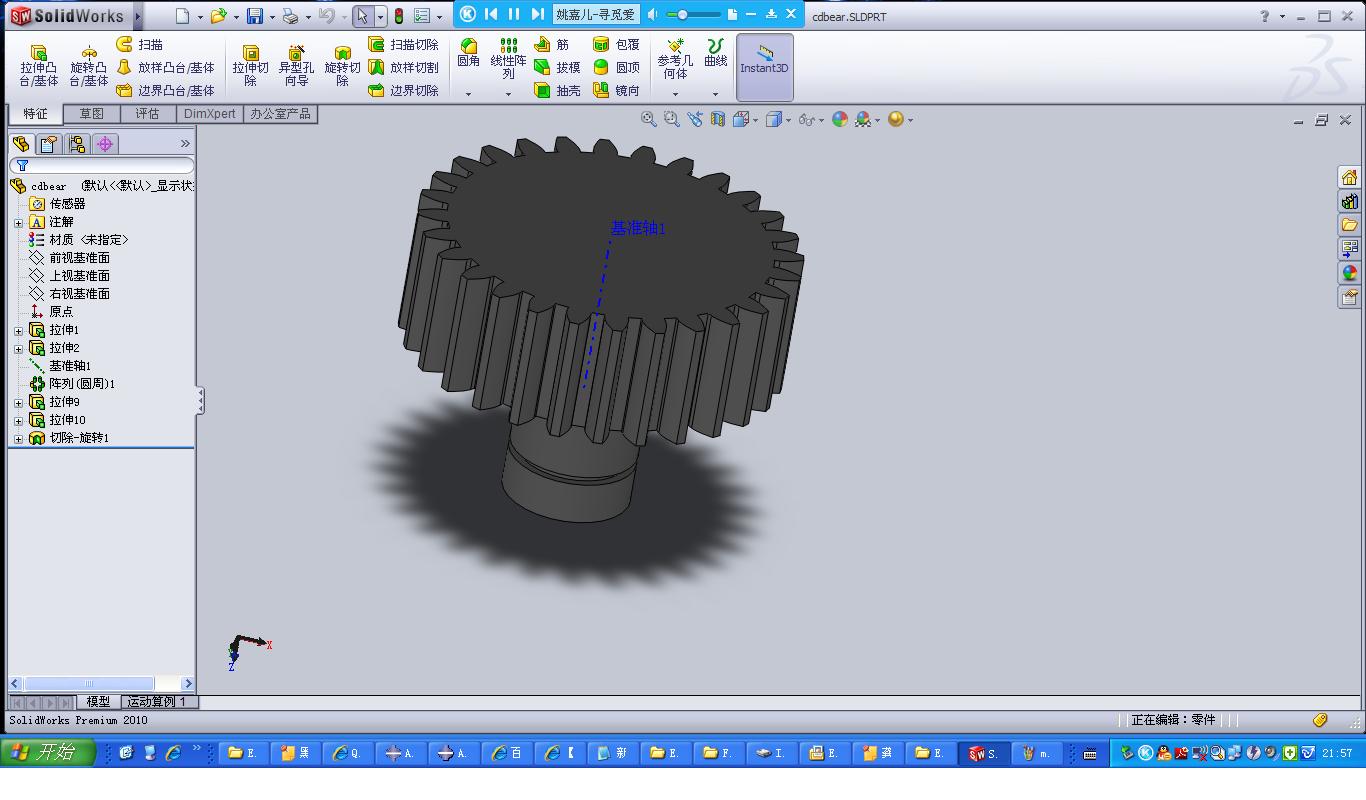The height and width of the screenshot is (800, 1366).
Task: Select the Lofted Boss/Base (放样凸台/基体) tool
Action: pyautogui.click(x=165, y=68)
